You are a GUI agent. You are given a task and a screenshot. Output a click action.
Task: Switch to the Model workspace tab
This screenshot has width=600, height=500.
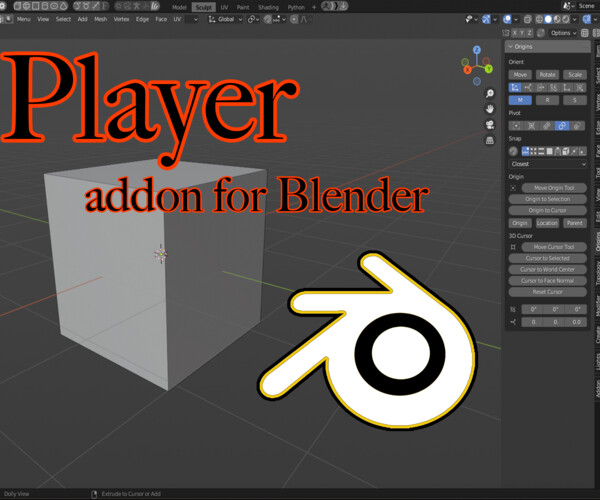[179, 7]
